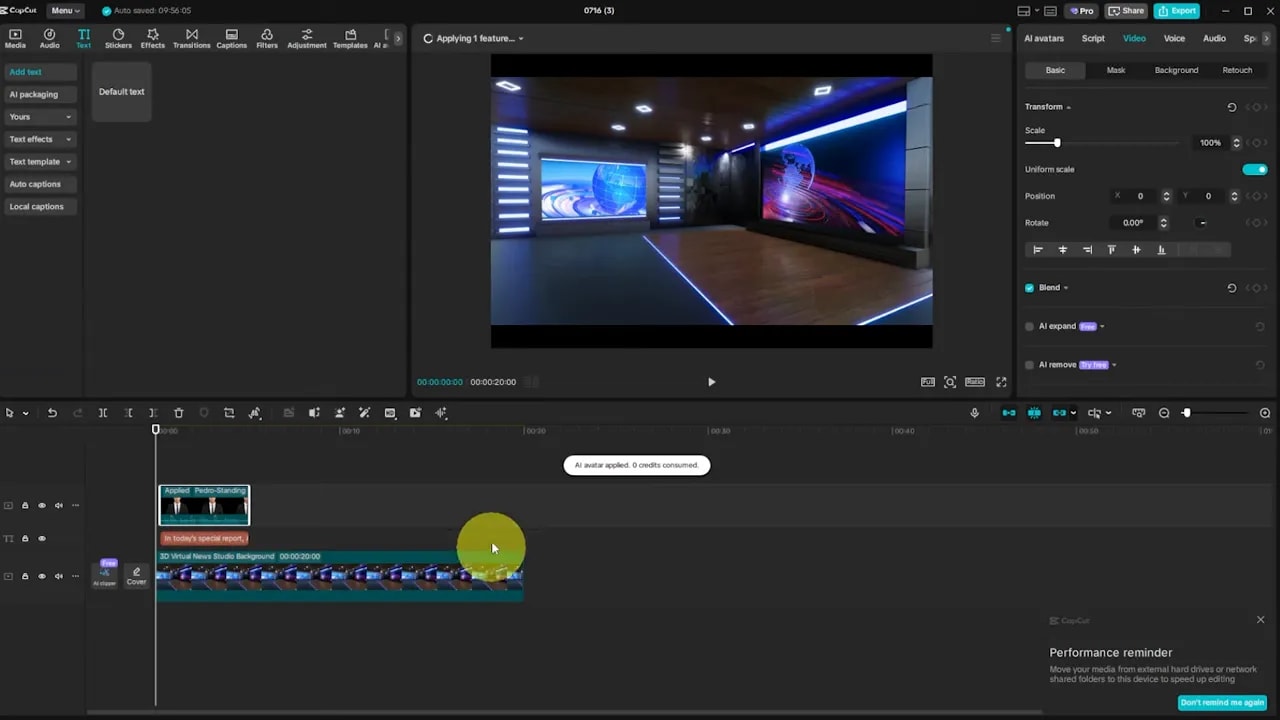Screen dimensions: 1280x720
Task: Click the Templates panel icon
Action: pyautogui.click(x=349, y=37)
